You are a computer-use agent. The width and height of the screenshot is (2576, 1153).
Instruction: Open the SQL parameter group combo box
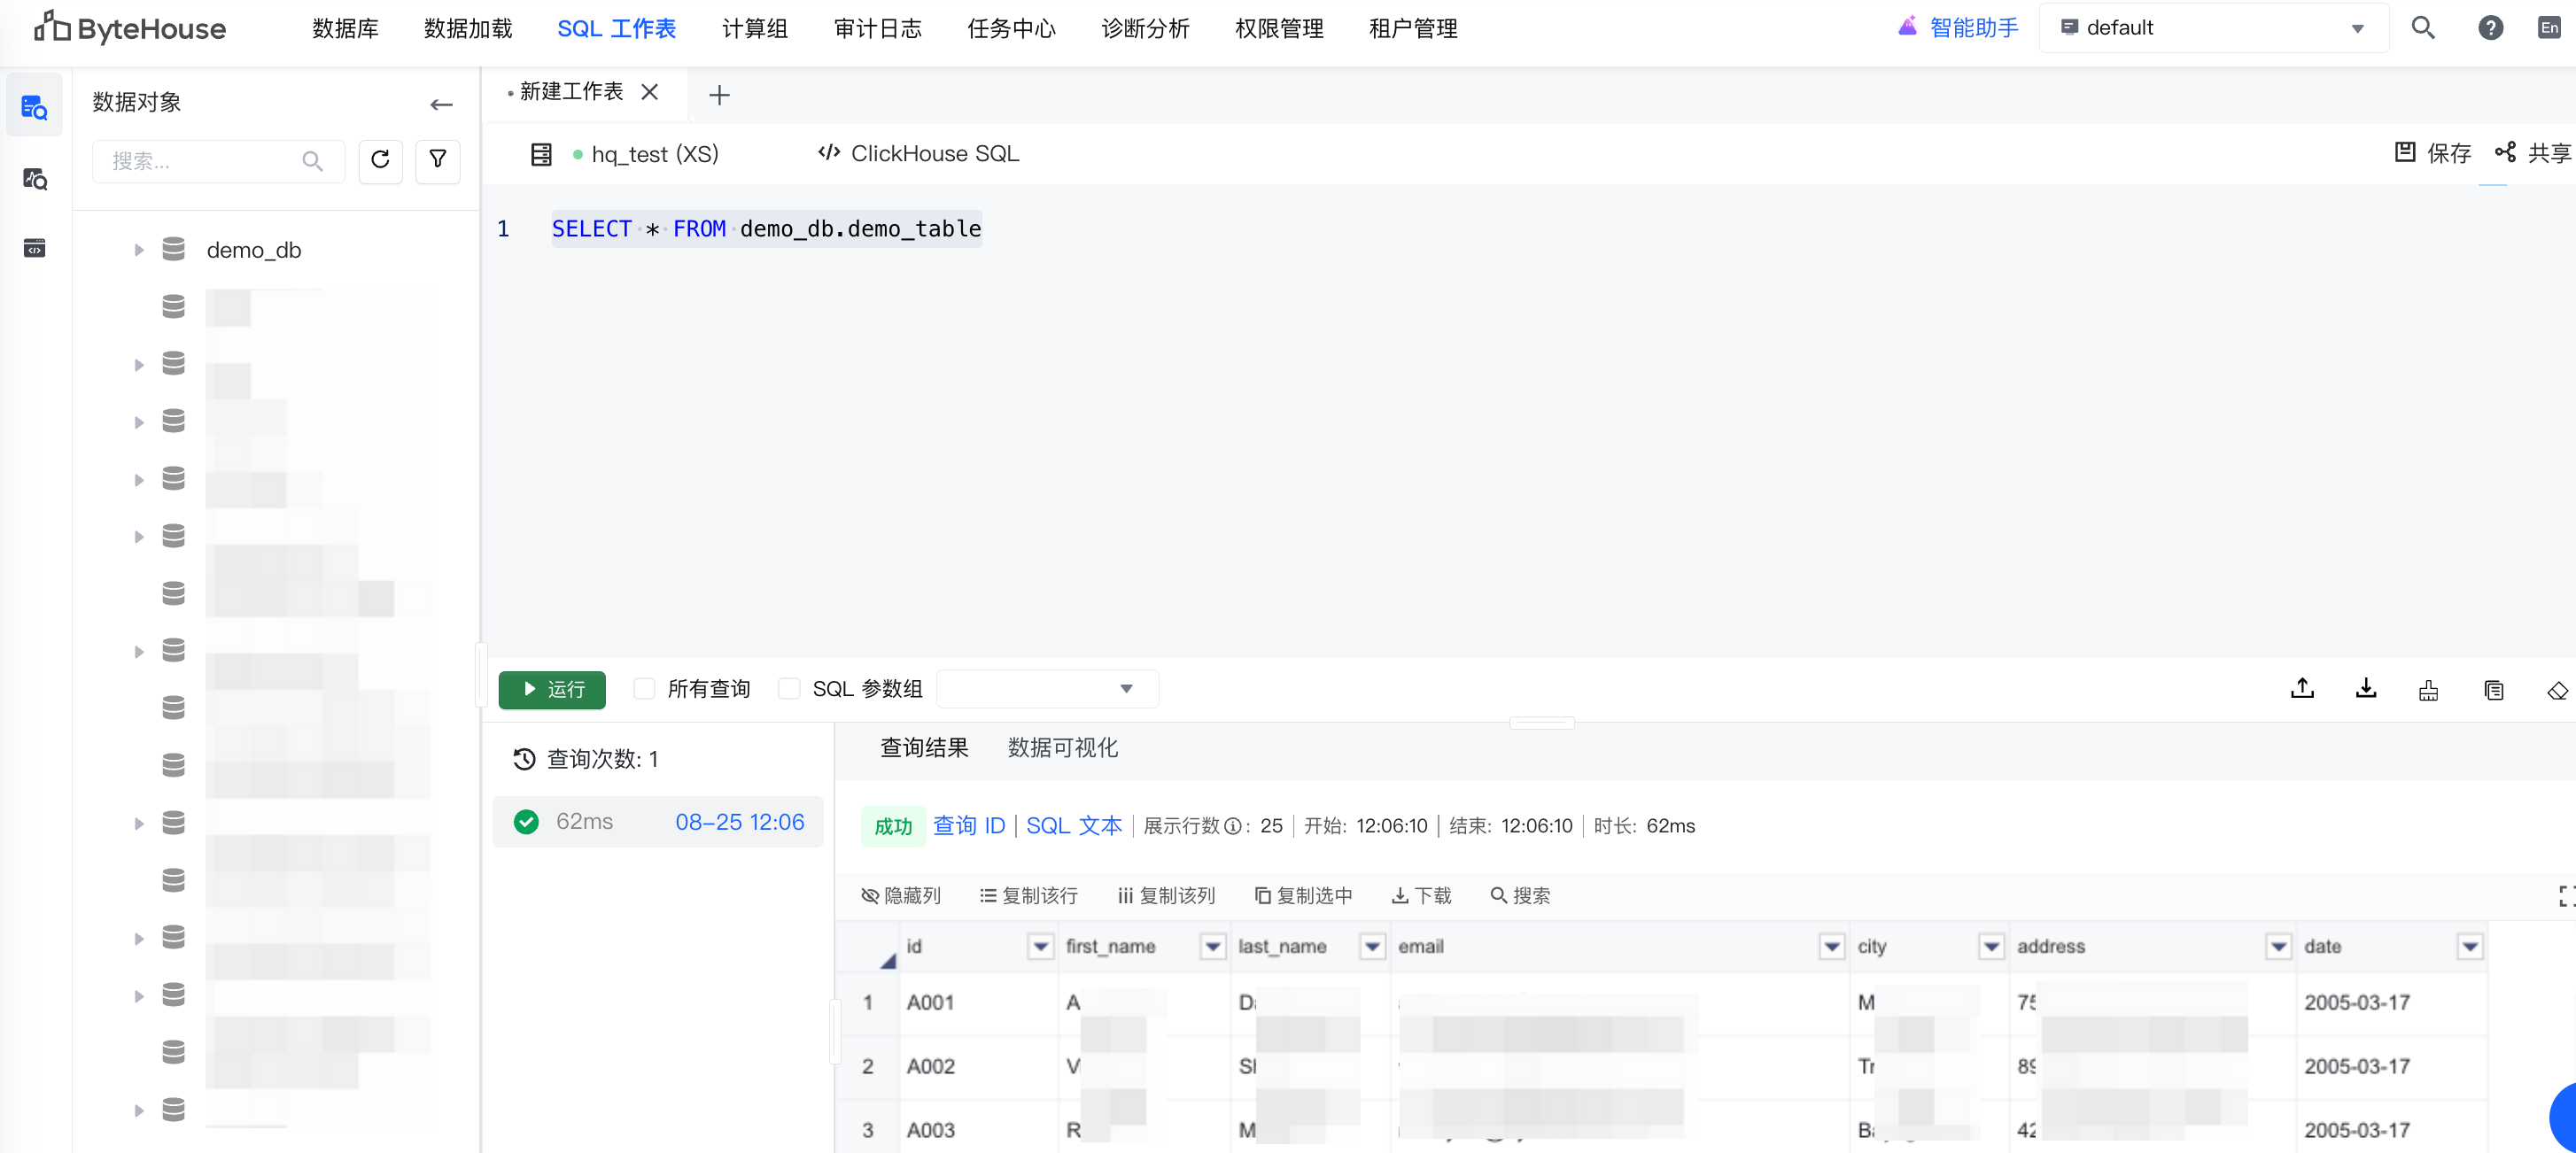(1046, 688)
